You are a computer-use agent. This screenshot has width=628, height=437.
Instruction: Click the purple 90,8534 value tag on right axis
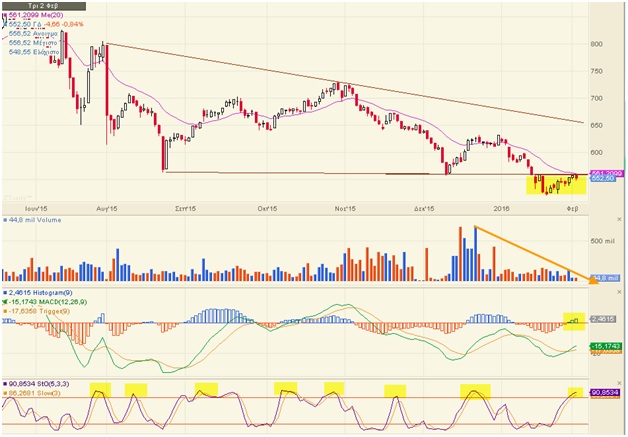coord(603,393)
